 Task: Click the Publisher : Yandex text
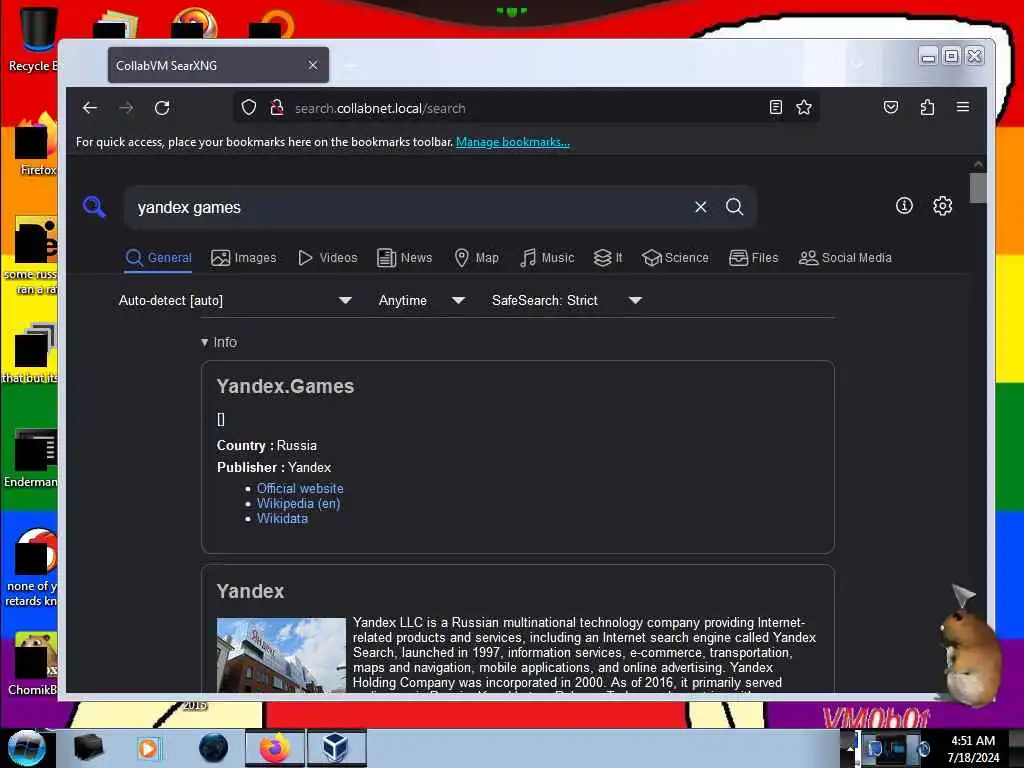(x=274, y=467)
